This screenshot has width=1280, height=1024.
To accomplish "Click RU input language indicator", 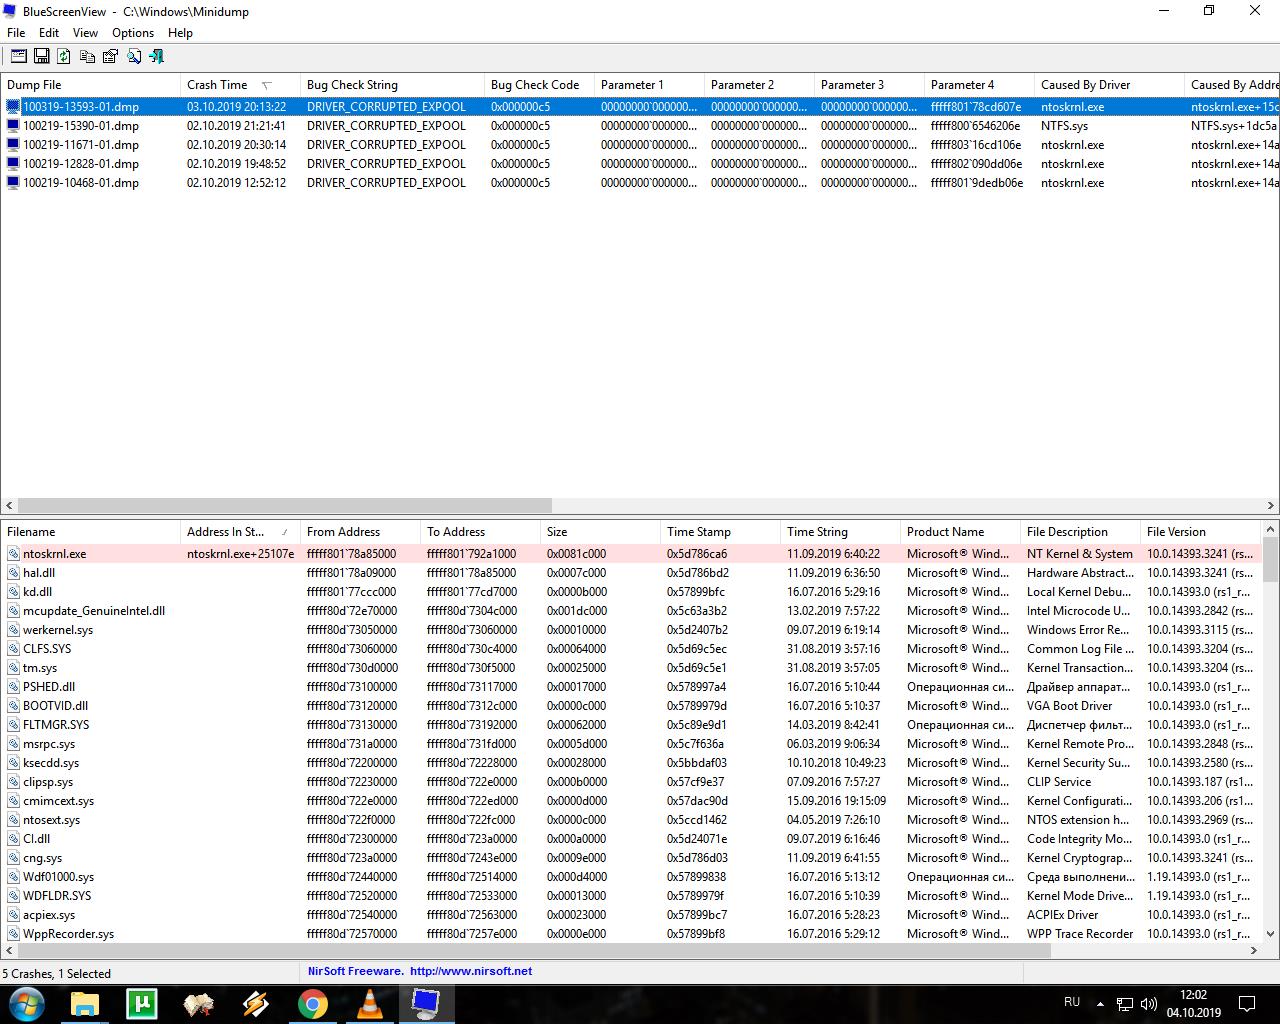I will click(1072, 1001).
